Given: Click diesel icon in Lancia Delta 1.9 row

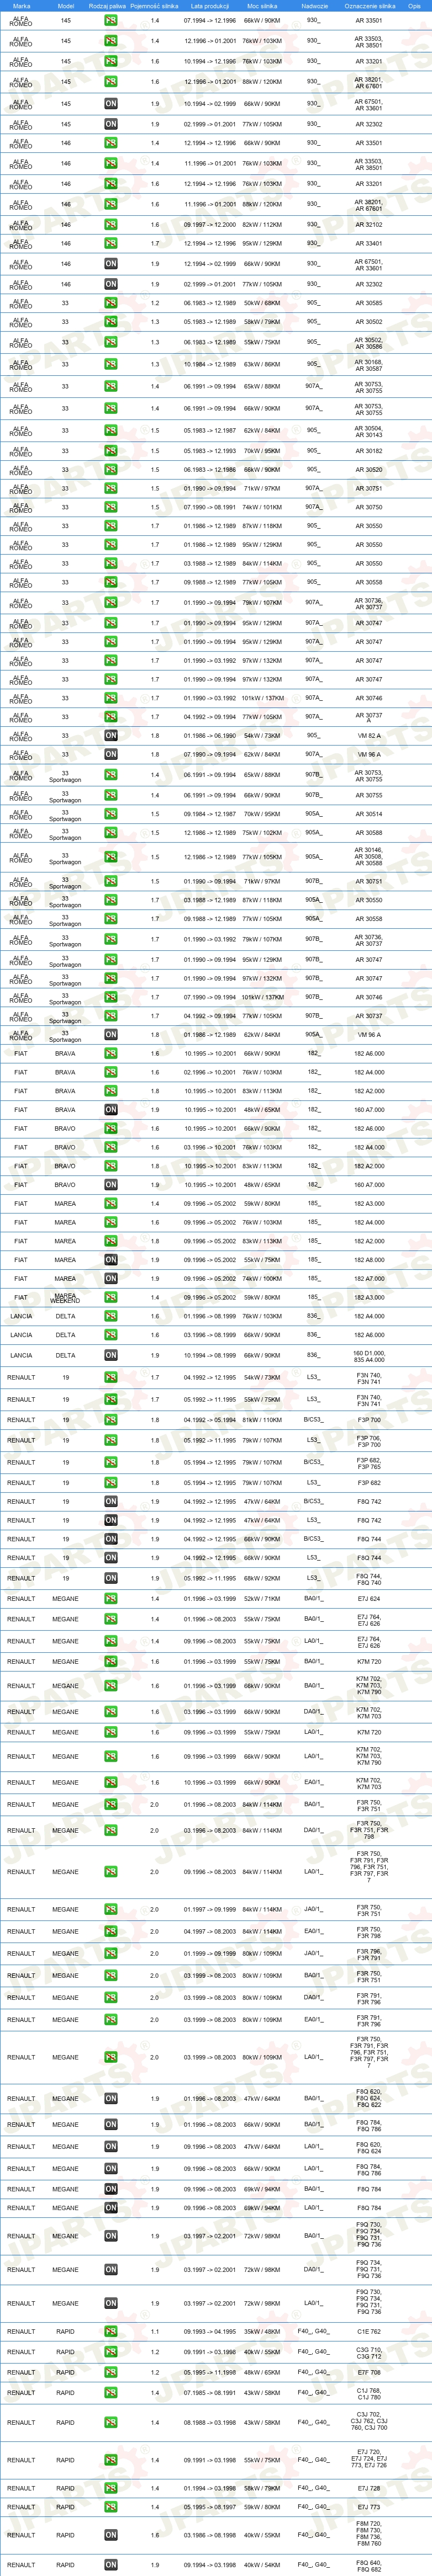Looking at the screenshot, I should click(x=111, y=1355).
